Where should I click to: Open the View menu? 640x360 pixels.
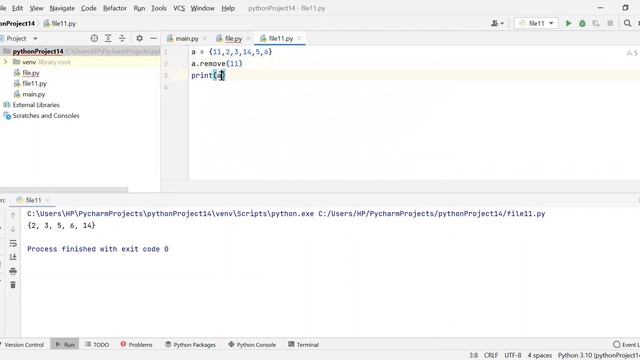tap(36, 8)
